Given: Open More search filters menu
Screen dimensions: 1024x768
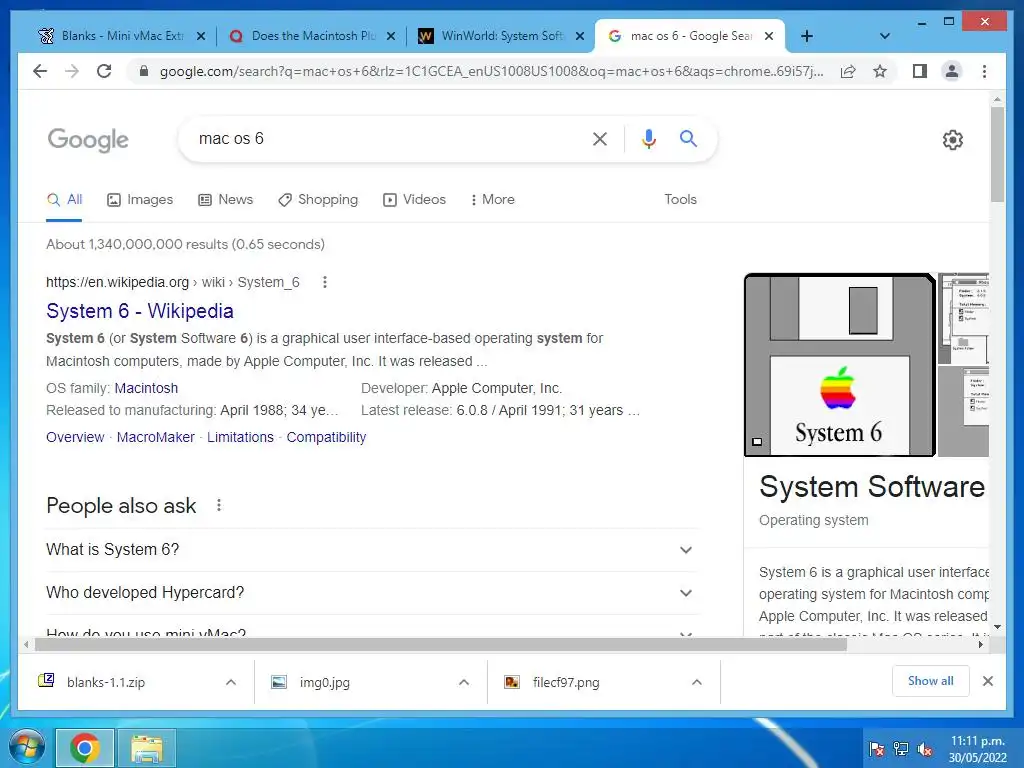Looking at the screenshot, I should click(x=492, y=199).
